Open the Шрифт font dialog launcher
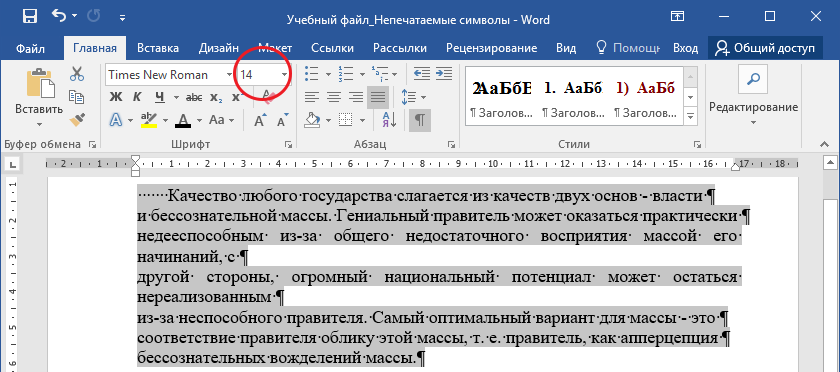 coord(289,144)
